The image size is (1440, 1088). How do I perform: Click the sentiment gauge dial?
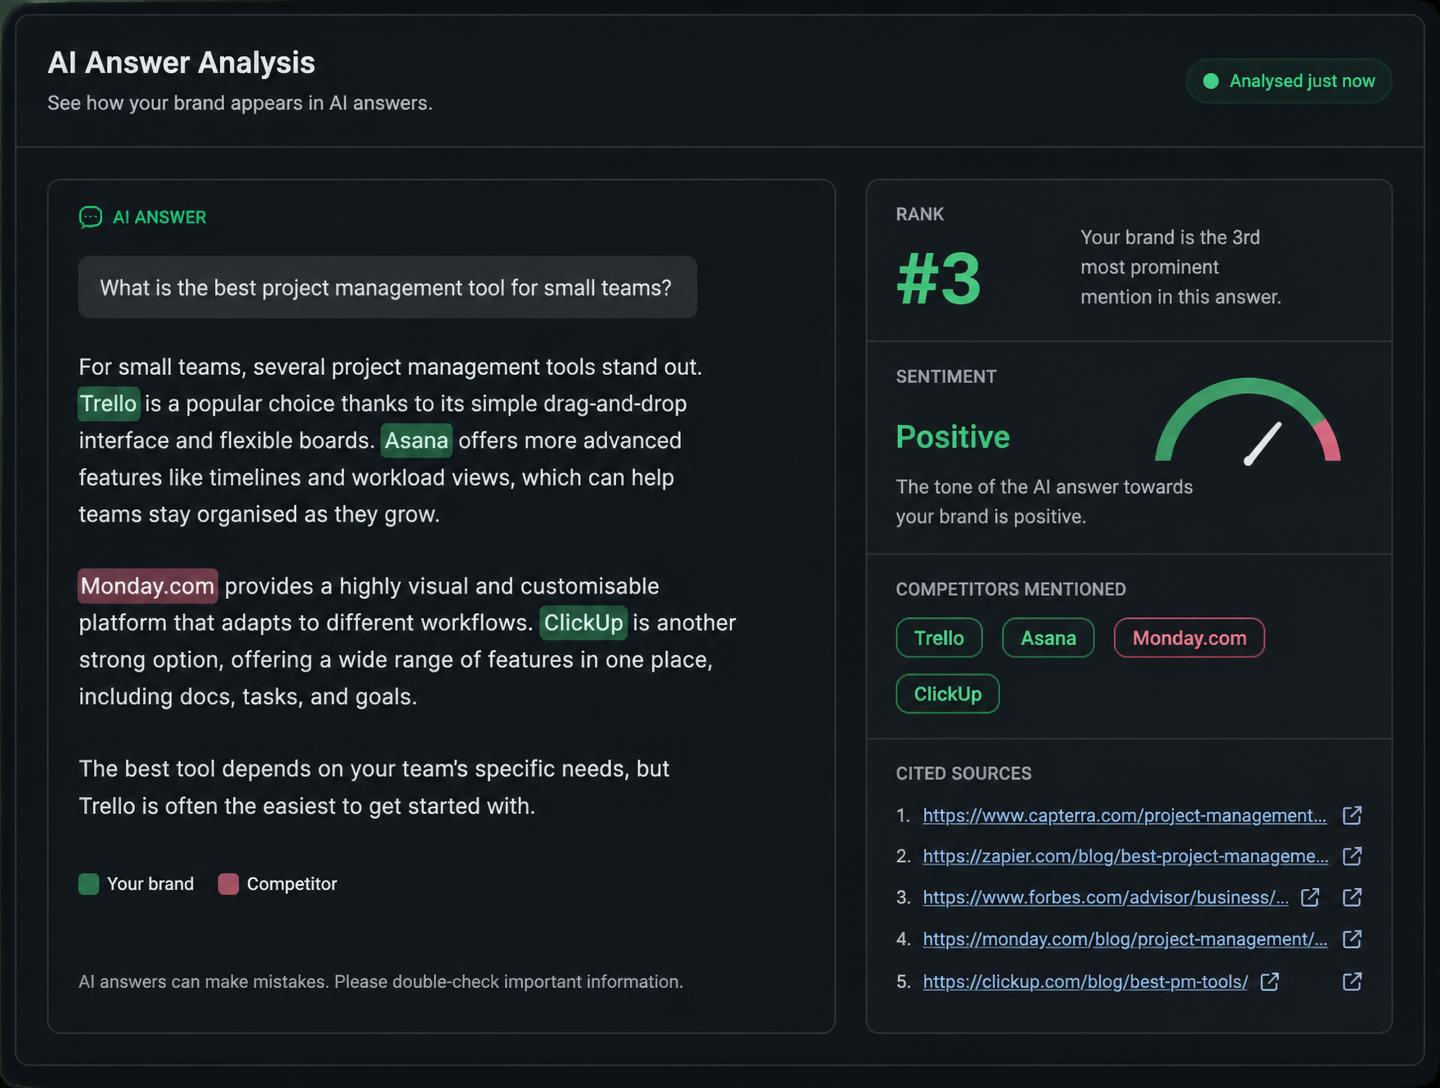[1248, 421]
